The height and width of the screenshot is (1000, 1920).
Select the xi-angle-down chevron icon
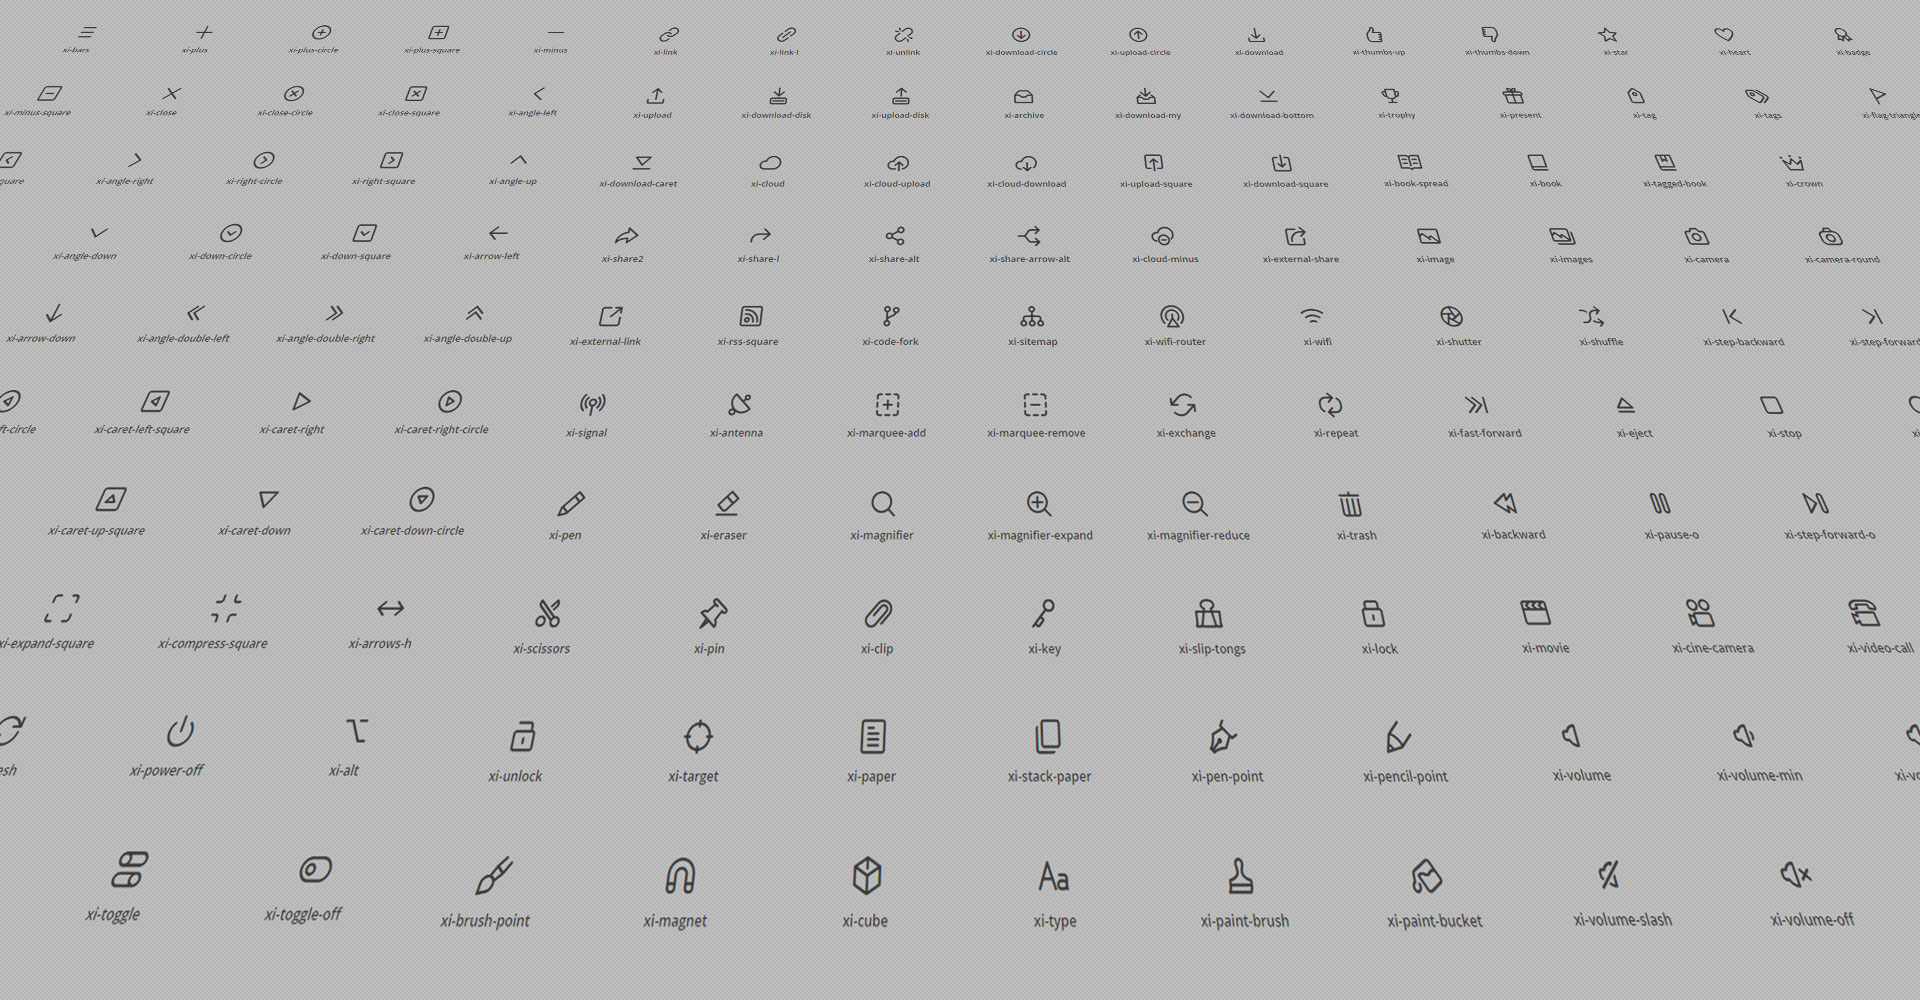(99, 233)
